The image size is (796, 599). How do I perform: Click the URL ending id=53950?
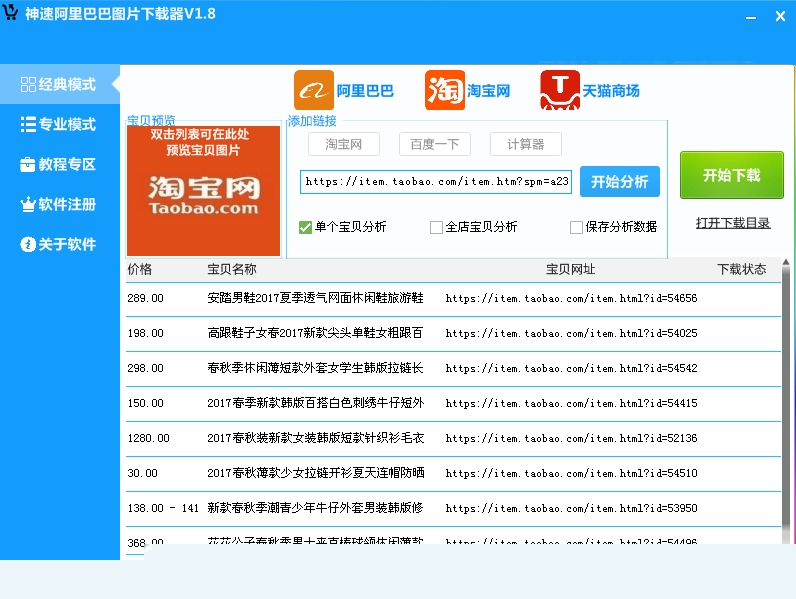point(572,509)
